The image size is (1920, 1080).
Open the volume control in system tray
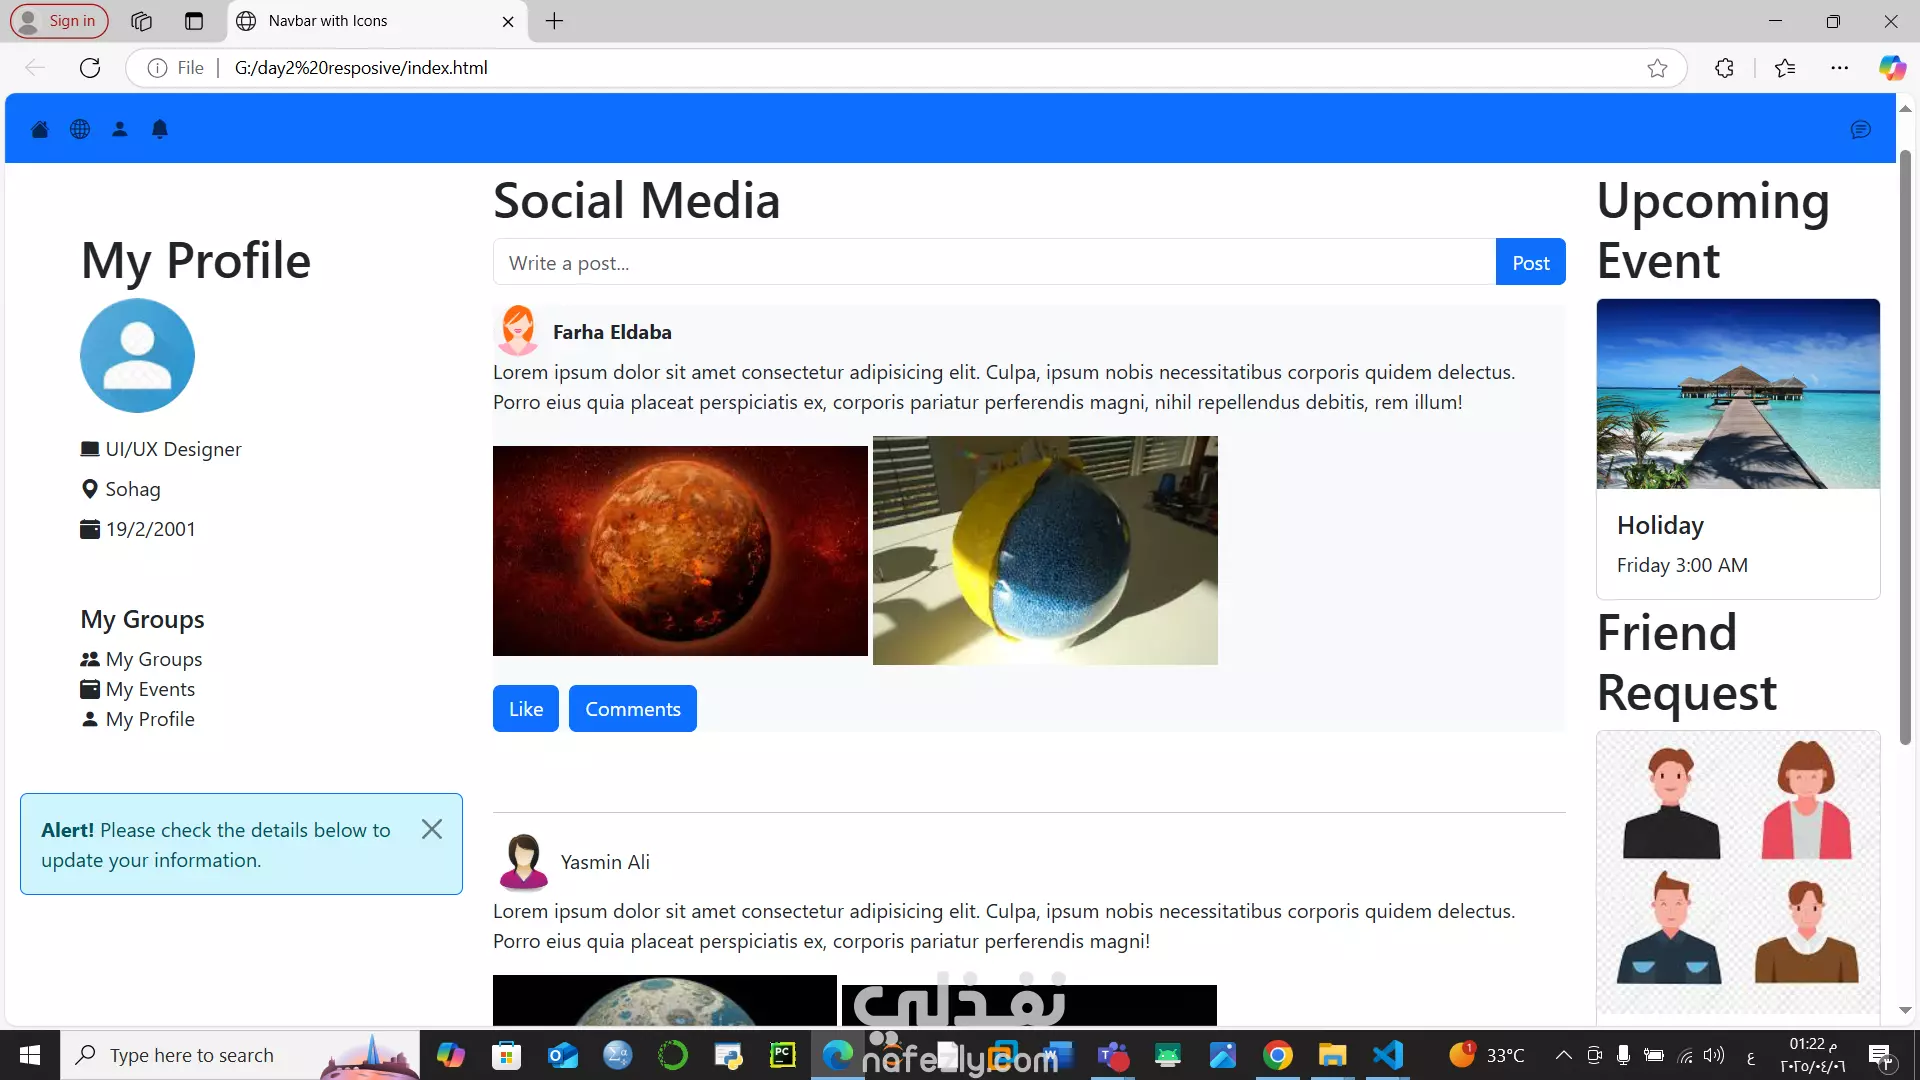(1714, 1055)
